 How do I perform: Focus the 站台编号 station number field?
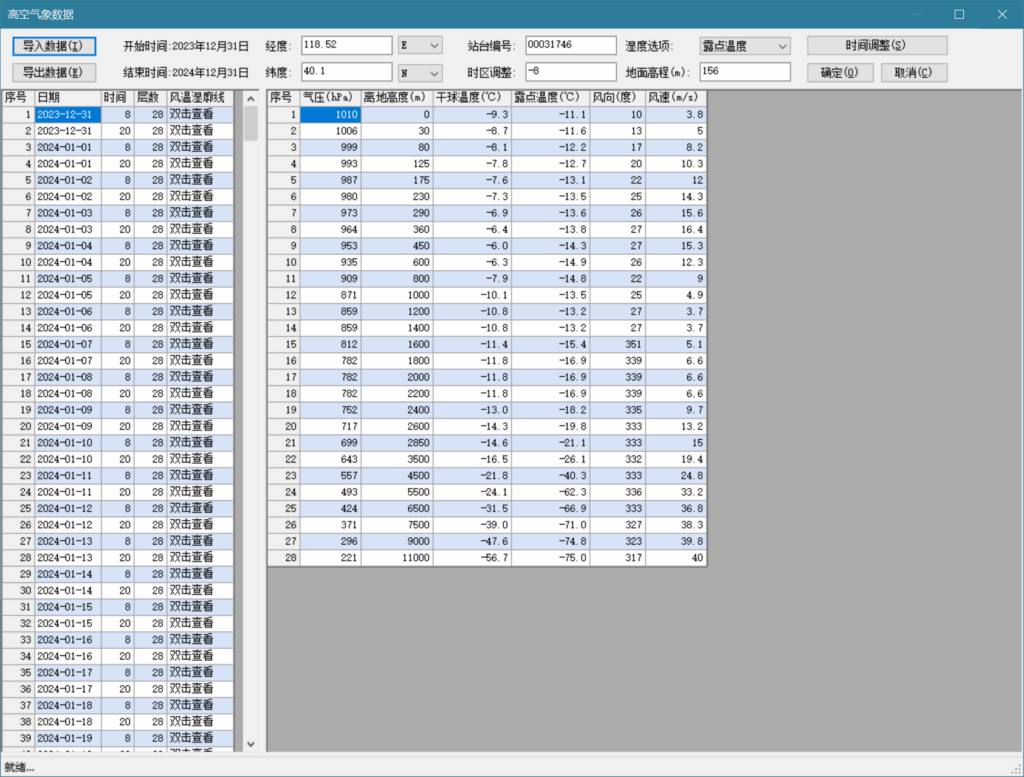coord(569,46)
